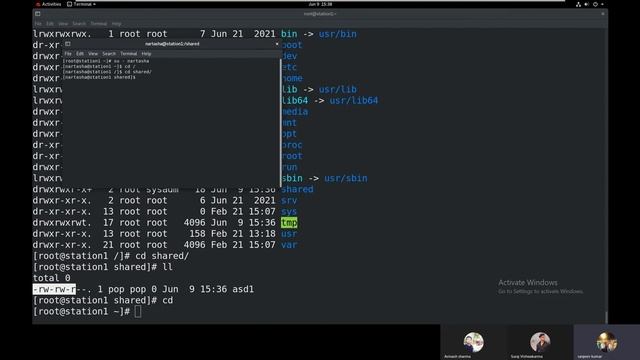640x360 pixels.
Task: Click the blue 'usr' directory name
Action: point(289,234)
